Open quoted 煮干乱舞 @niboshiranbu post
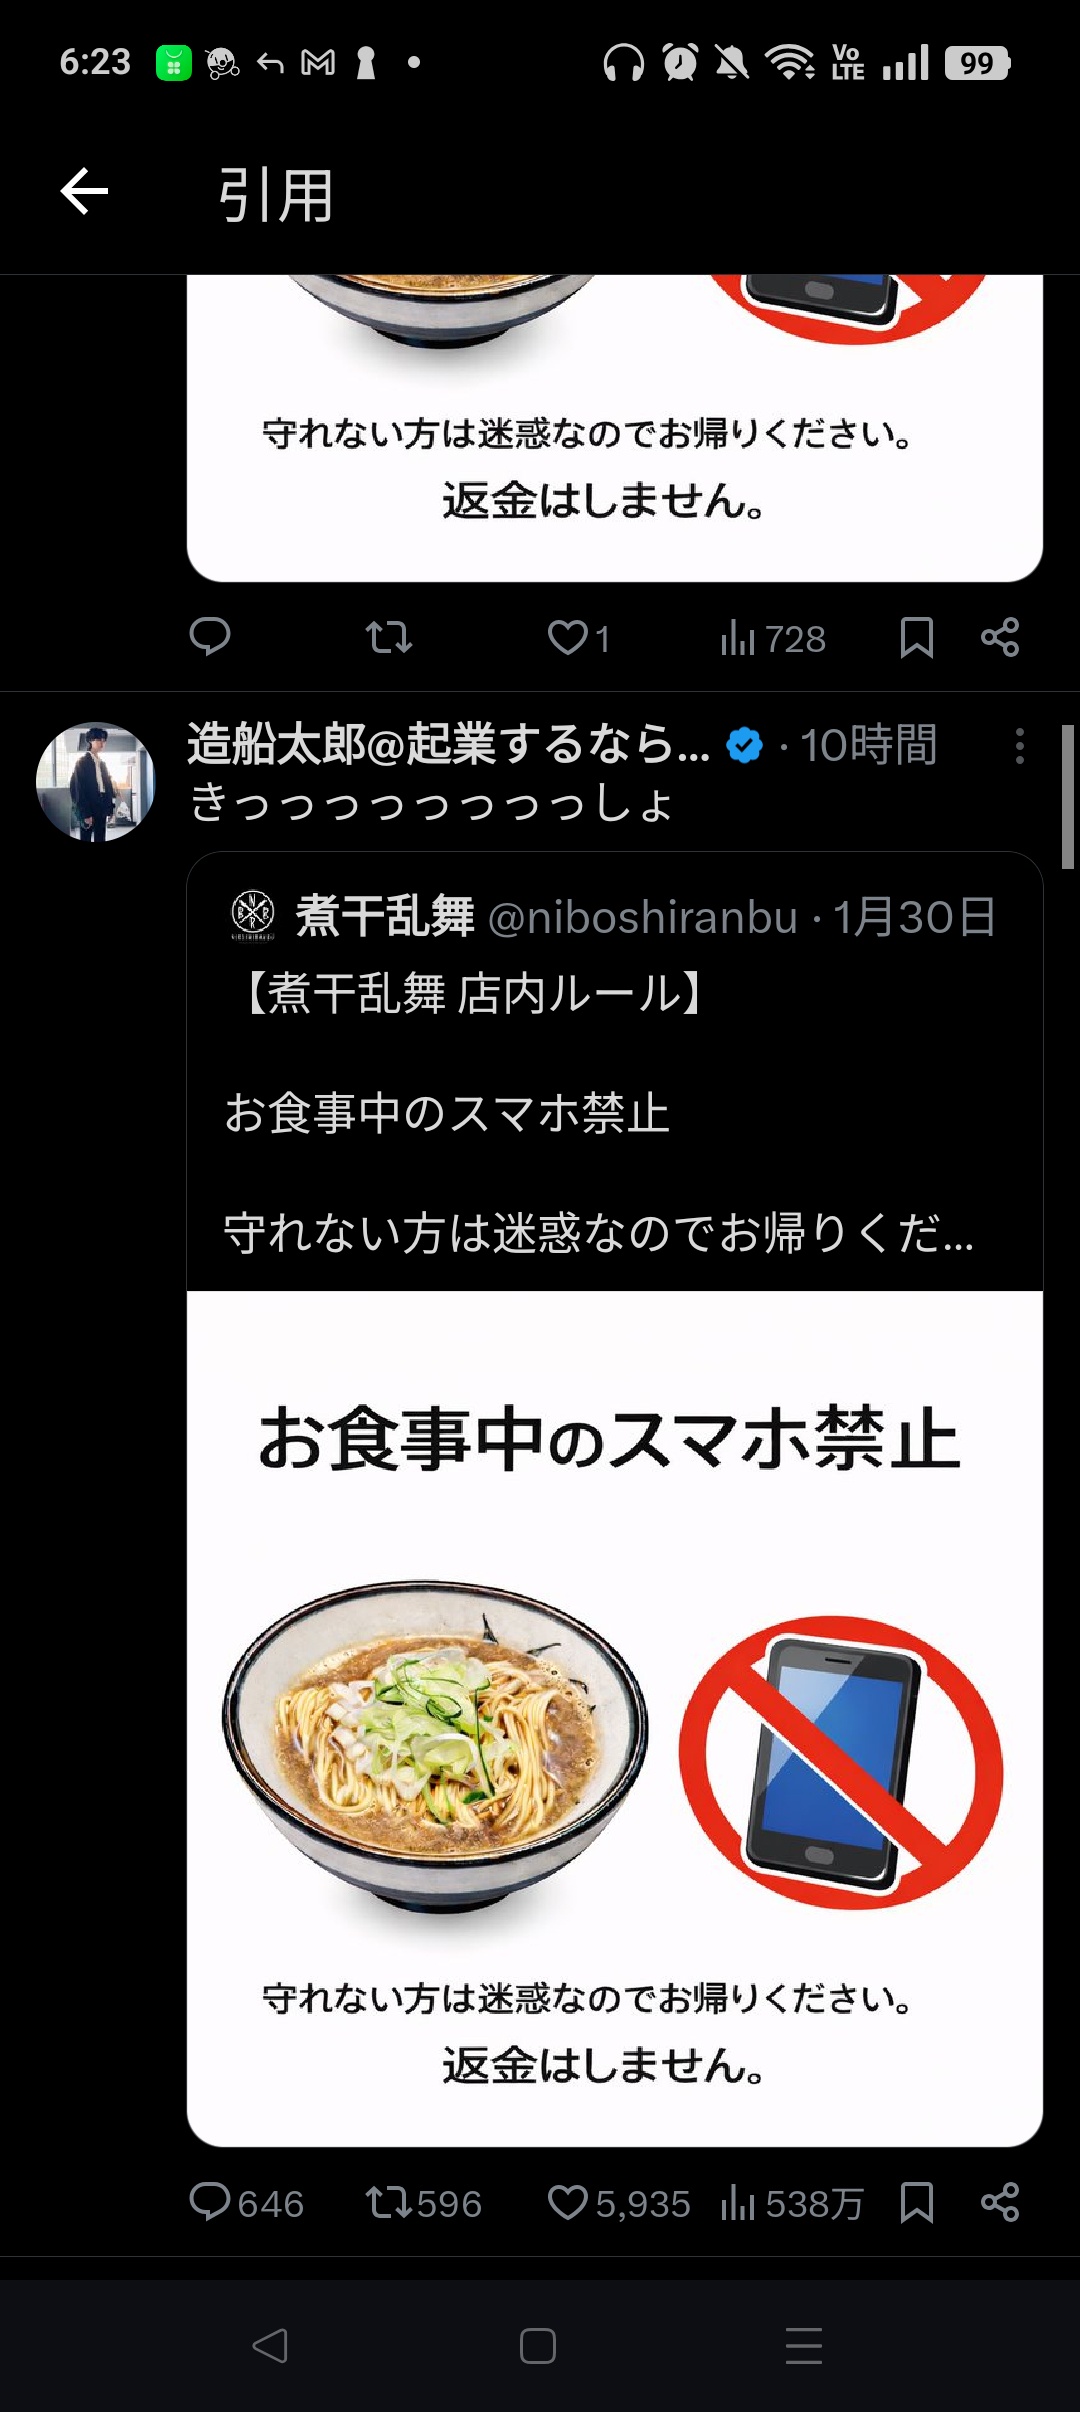 613,916
